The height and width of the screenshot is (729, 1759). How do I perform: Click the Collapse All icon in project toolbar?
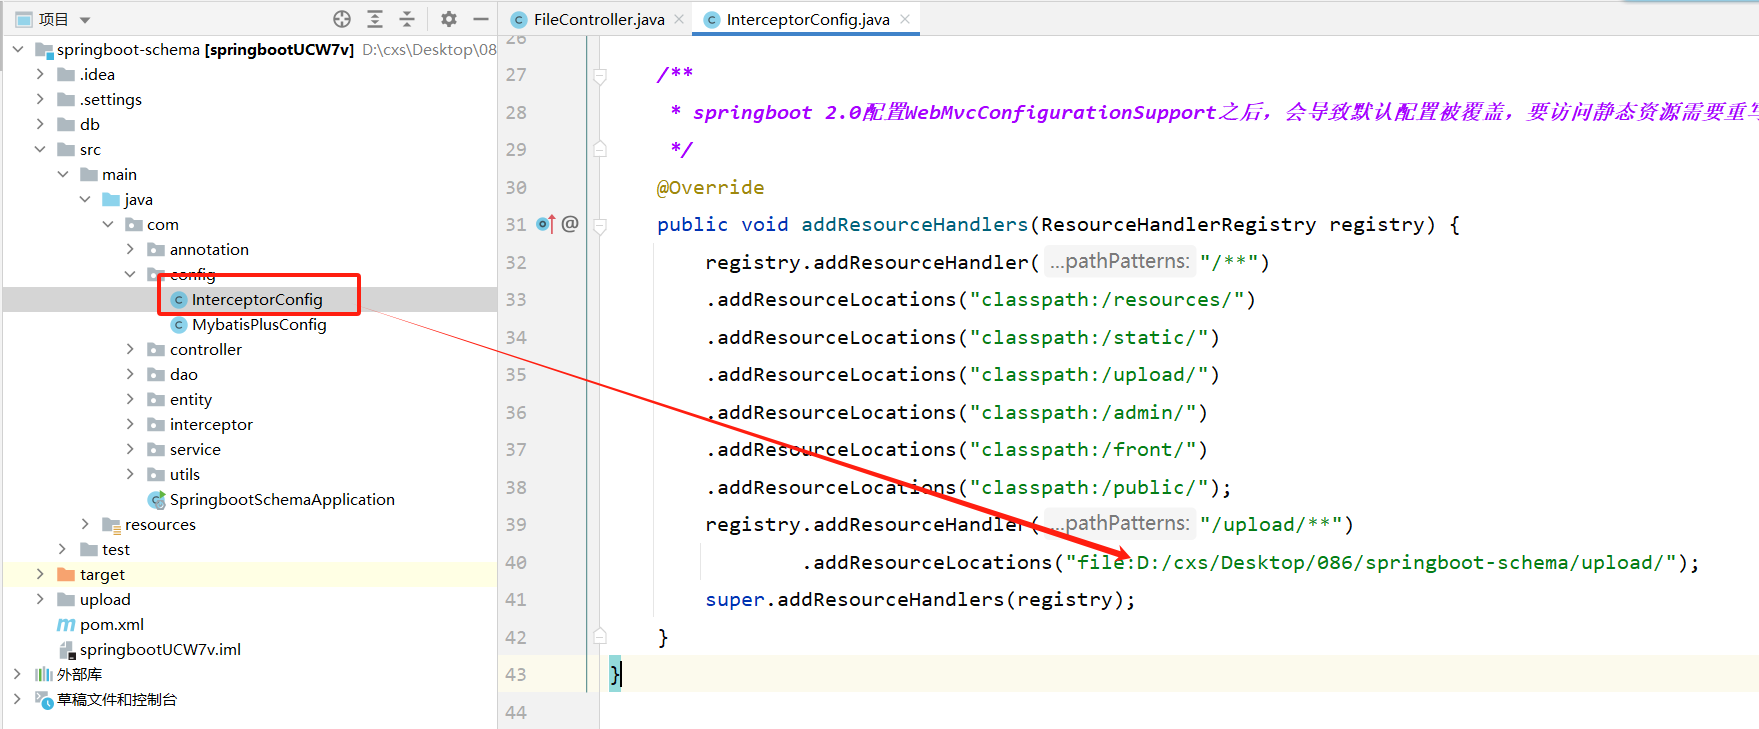pyautogui.click(x=407, y=19)
